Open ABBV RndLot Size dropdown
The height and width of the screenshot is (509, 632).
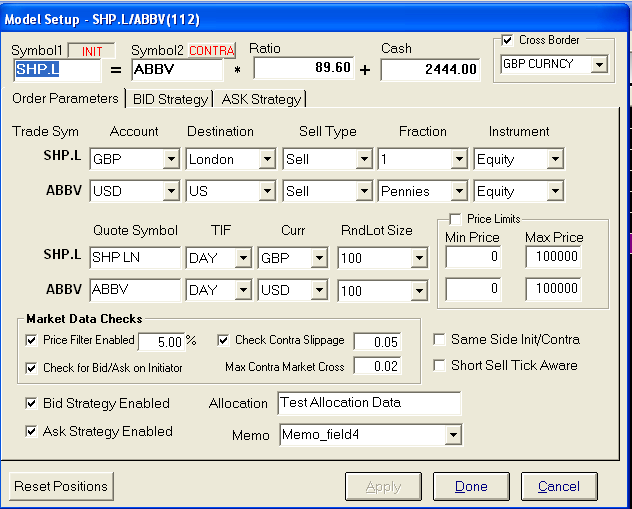(x=419, y=290)
